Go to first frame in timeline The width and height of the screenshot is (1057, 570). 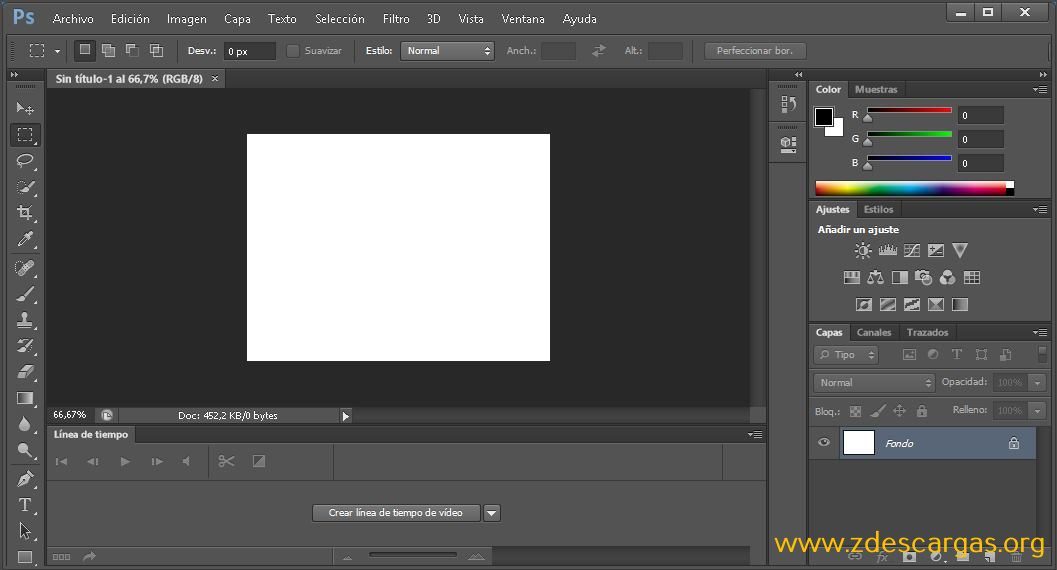[61, 462]
